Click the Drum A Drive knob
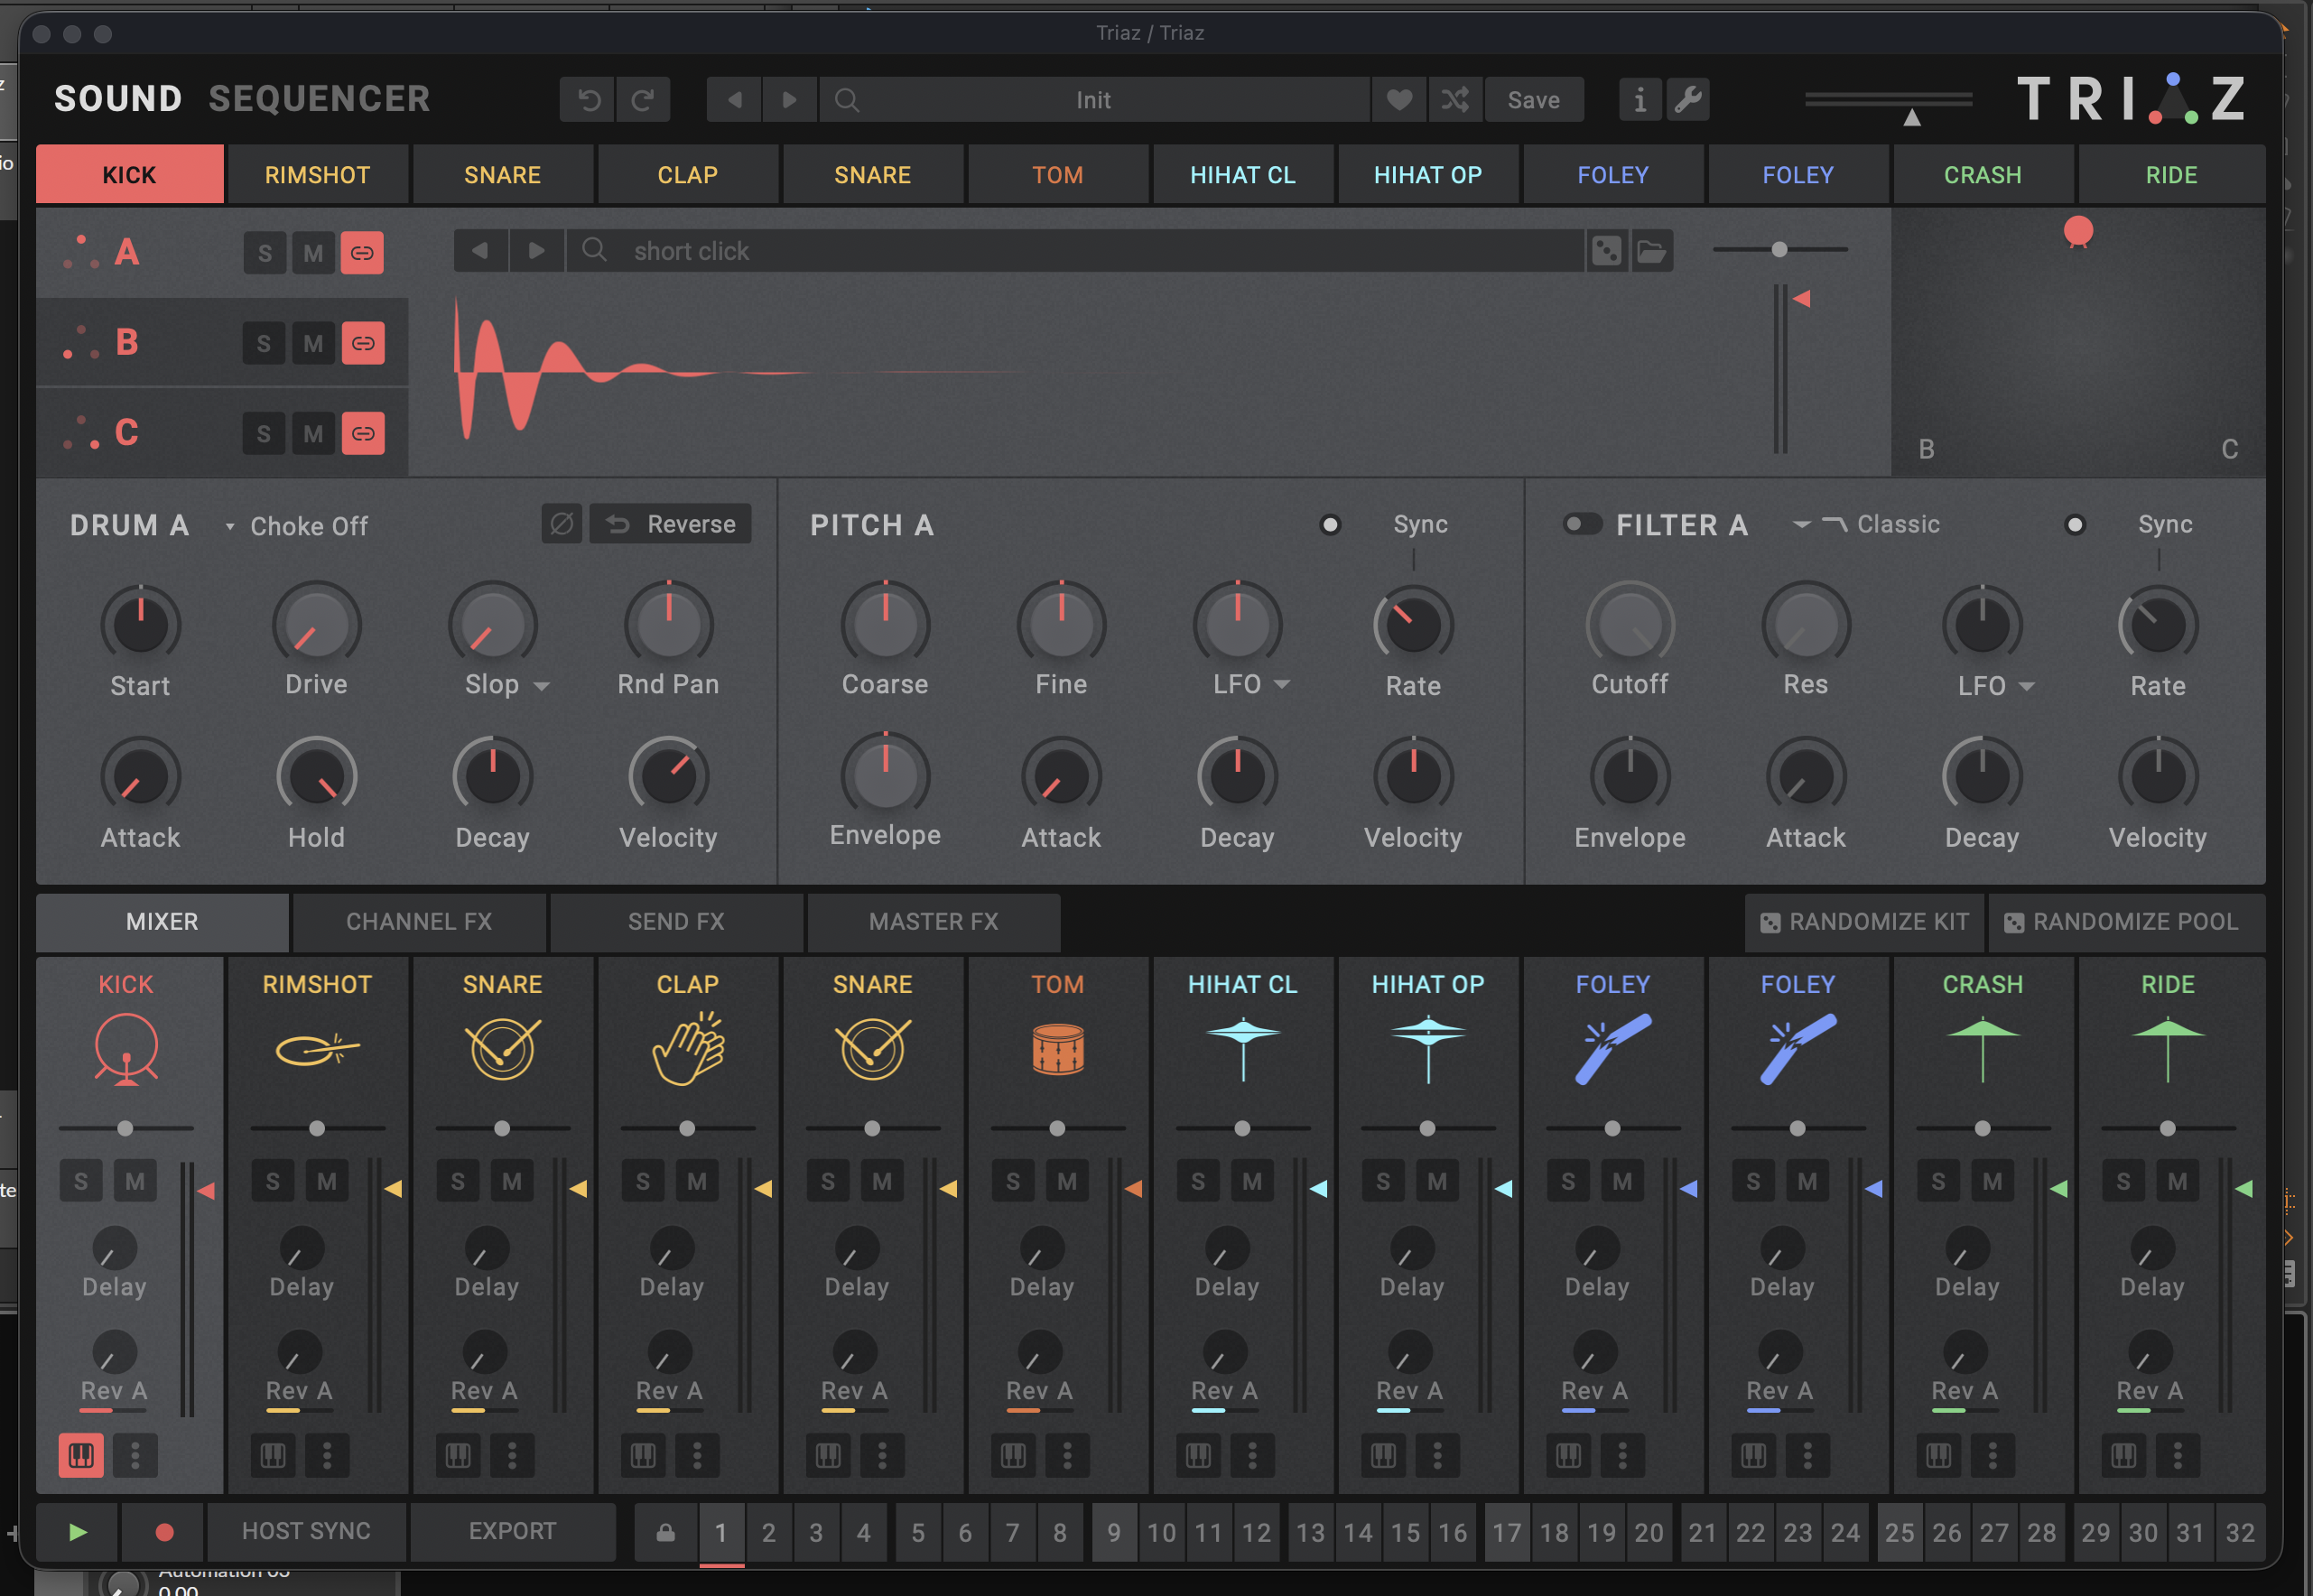2313x1596 pixels. (x=317, y=624)
